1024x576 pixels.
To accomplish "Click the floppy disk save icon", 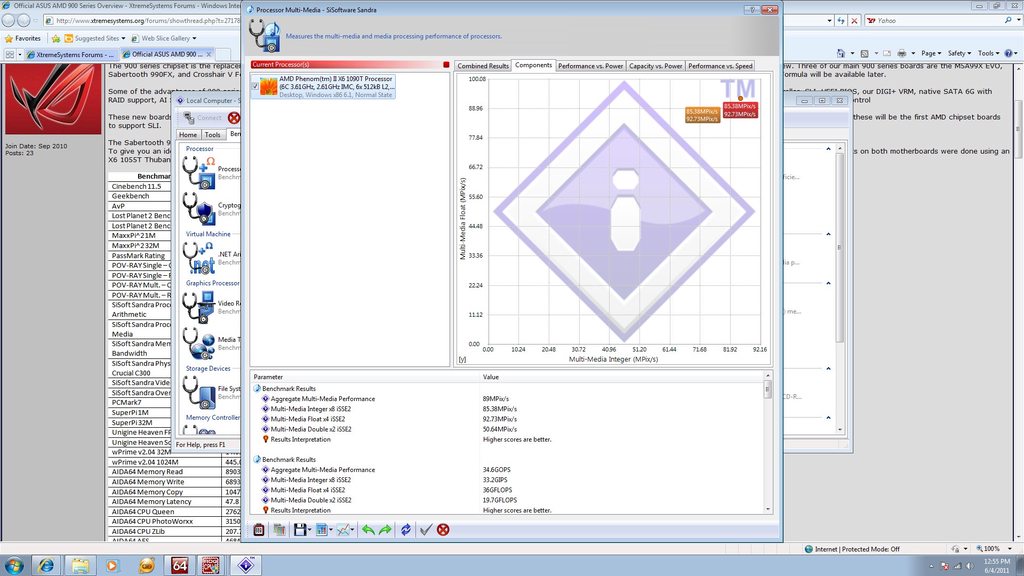I will (300, 530).
